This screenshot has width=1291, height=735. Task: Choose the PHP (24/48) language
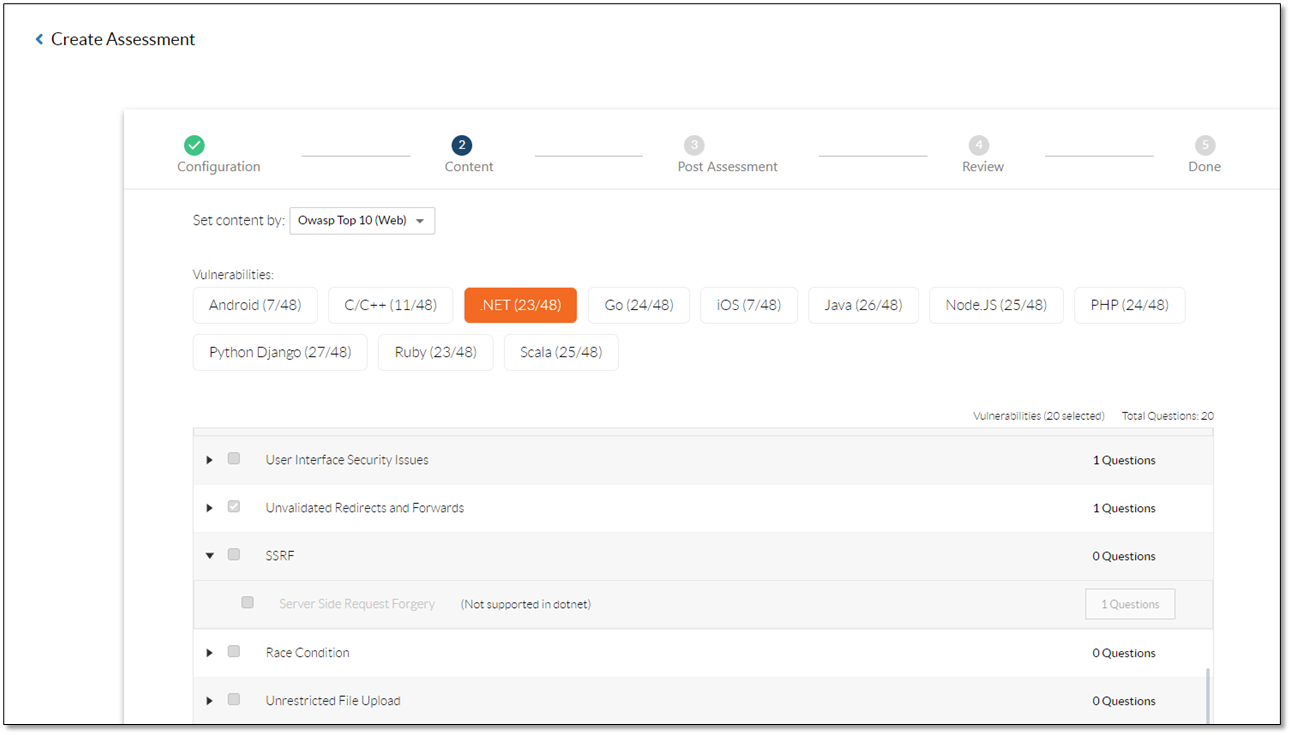[x=1129, y=305]
